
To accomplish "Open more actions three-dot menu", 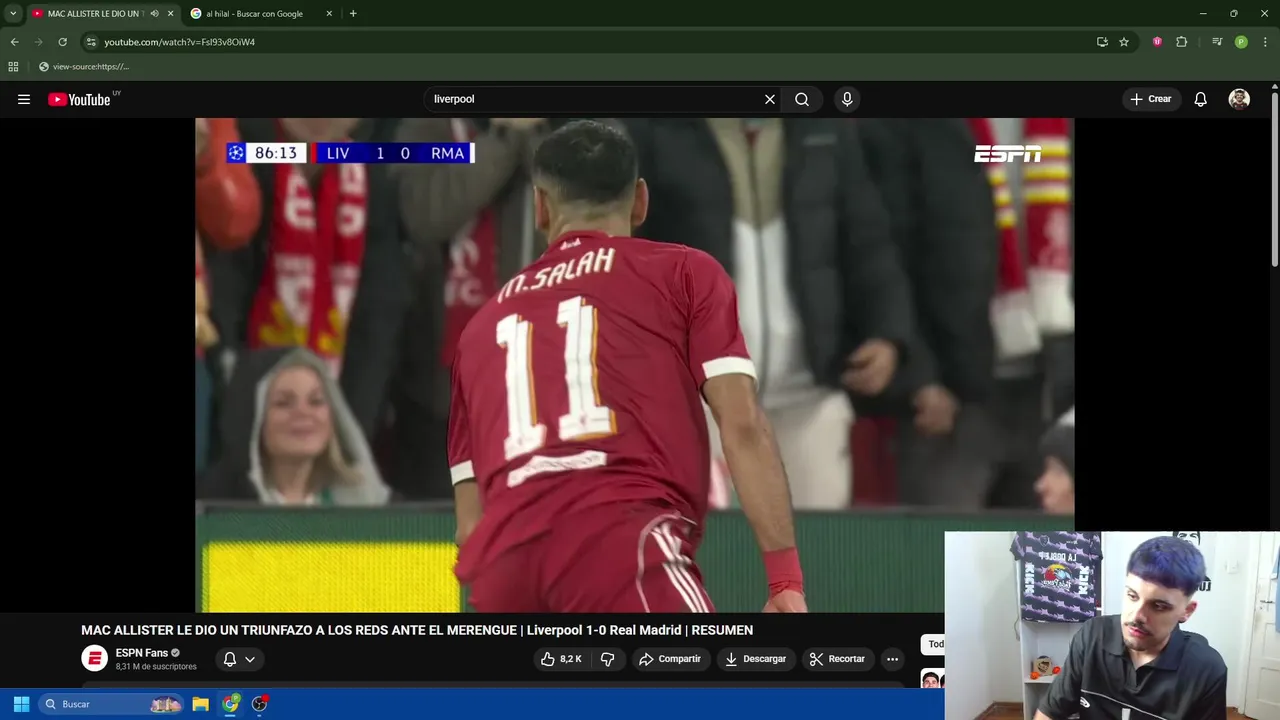I will (892, 659).
